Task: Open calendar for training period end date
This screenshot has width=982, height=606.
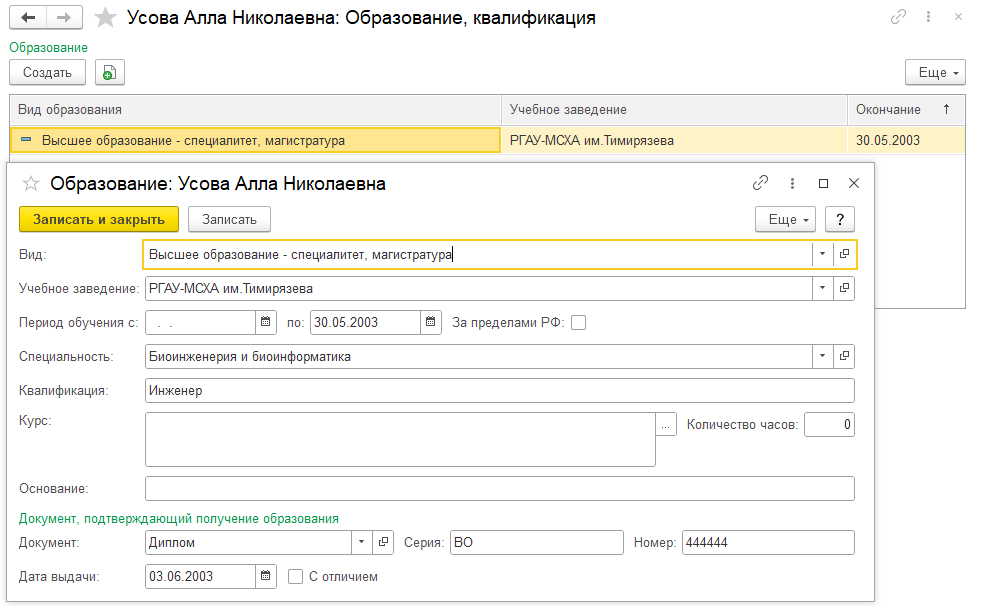Action: 431,322
